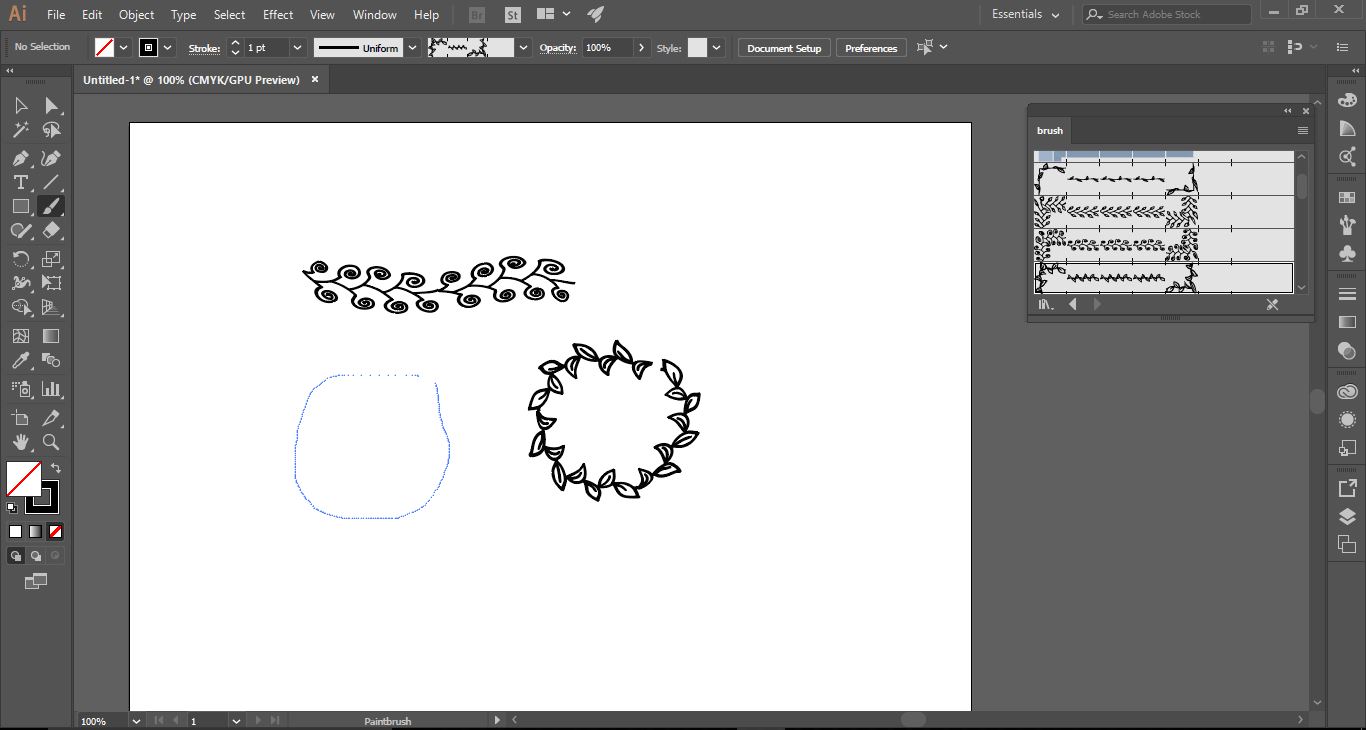1366x730 pixels.
Task: Set the fill mode to None
Action: pyautogui.click(x=56, y=532)
